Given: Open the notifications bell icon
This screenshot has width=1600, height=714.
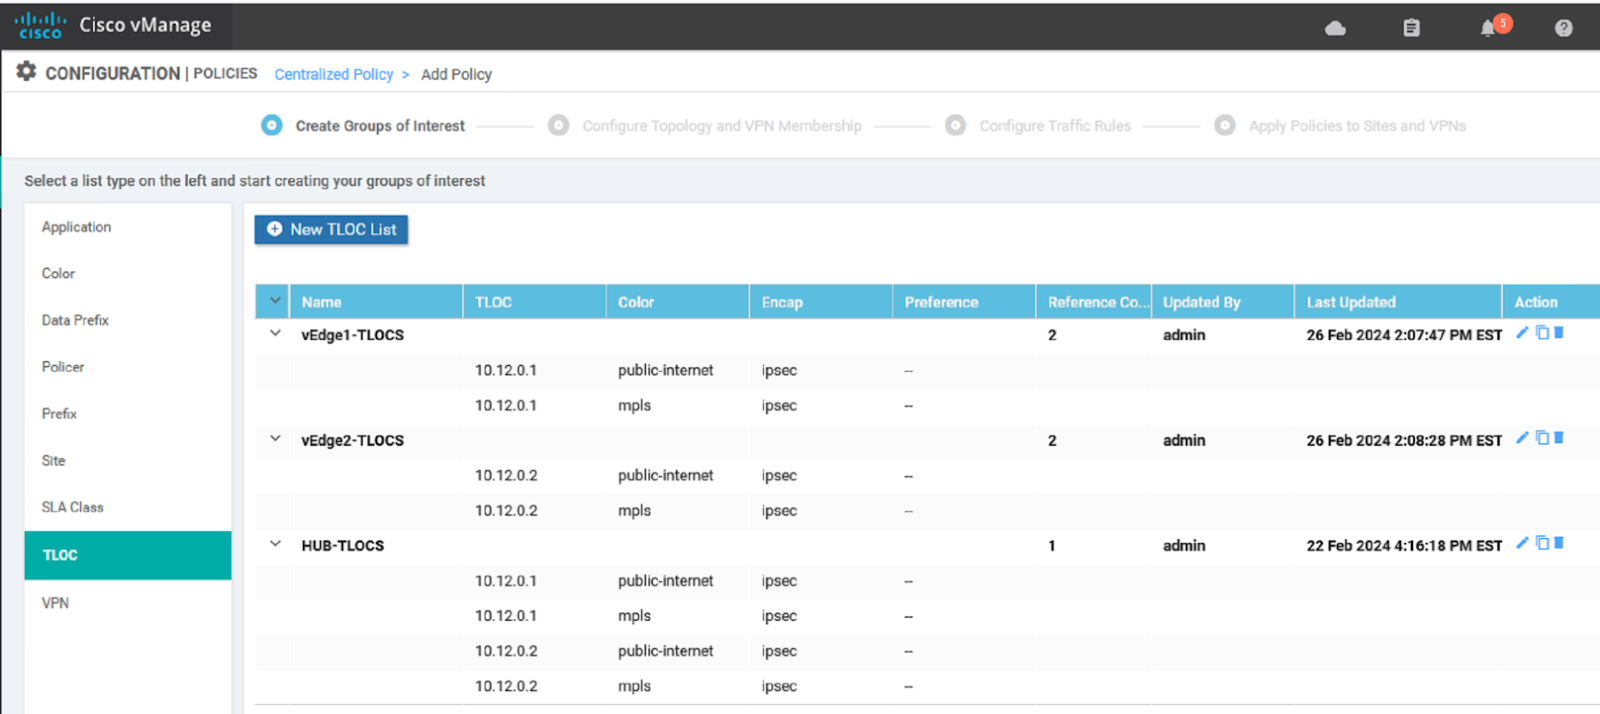Looking at the screenshot, I should [1488, 28].
